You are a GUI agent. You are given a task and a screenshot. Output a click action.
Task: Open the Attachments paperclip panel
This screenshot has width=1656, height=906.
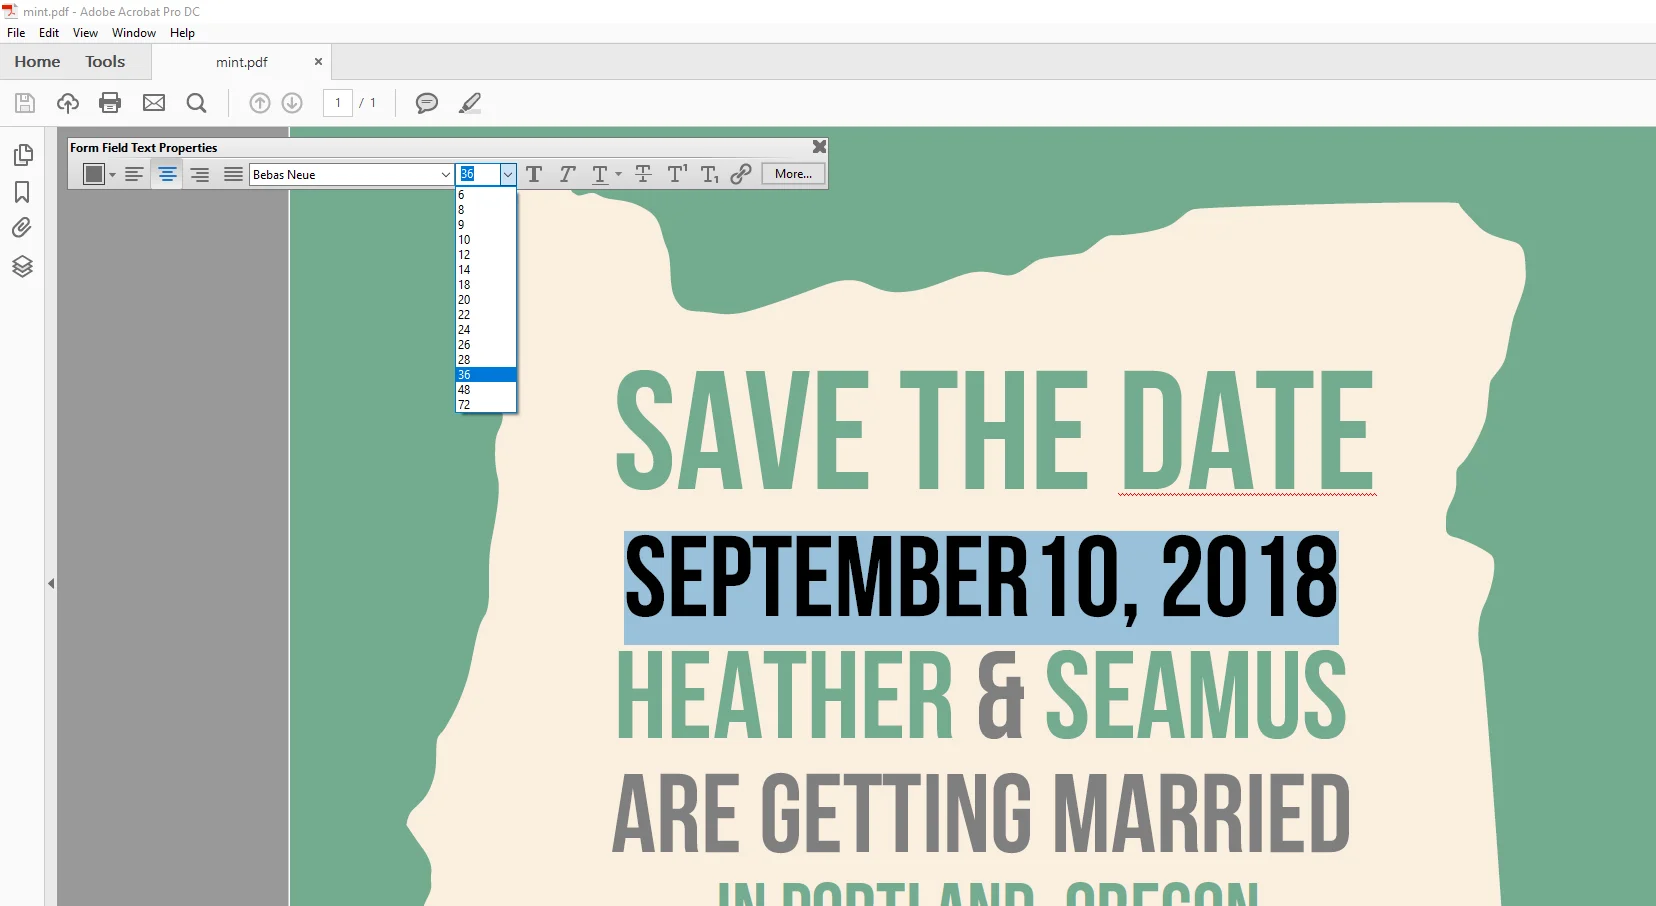[22, 228]
